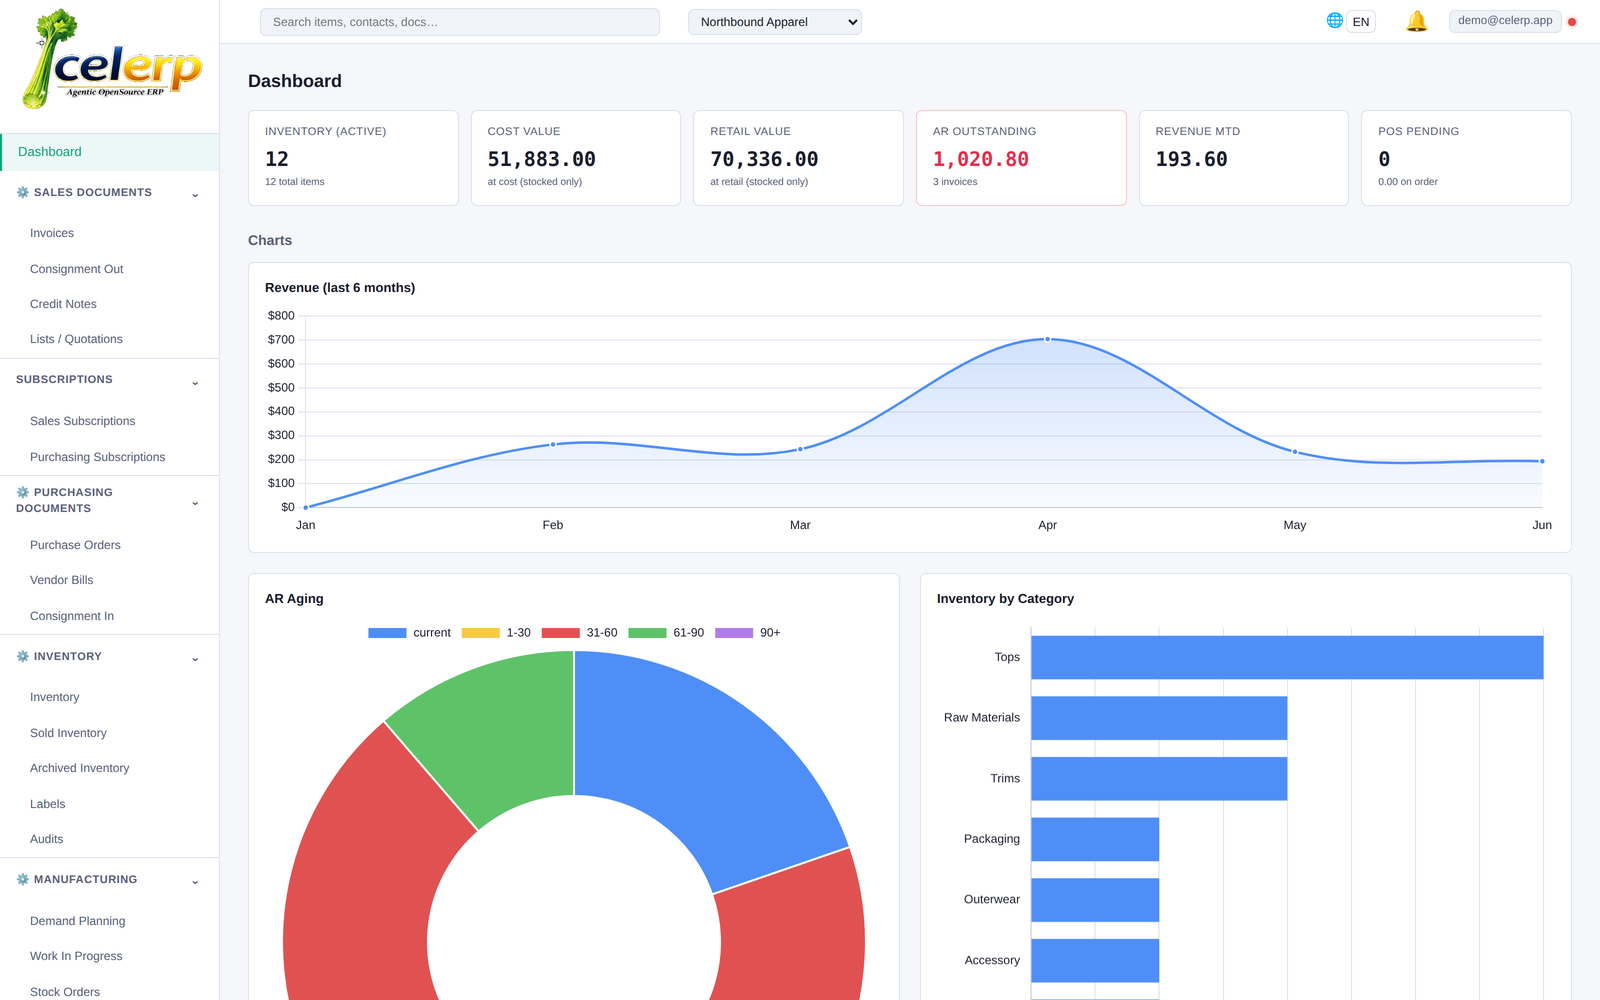Click the May data point on revenue chart
The width and height of the screenshot is (1600, 1000).
[1295, 452]
